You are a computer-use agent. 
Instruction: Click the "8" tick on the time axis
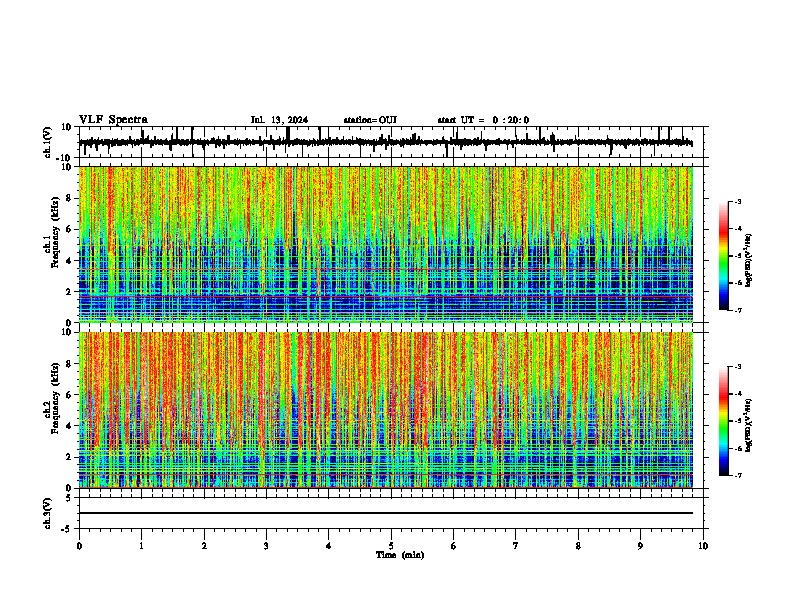click(578, 546)
